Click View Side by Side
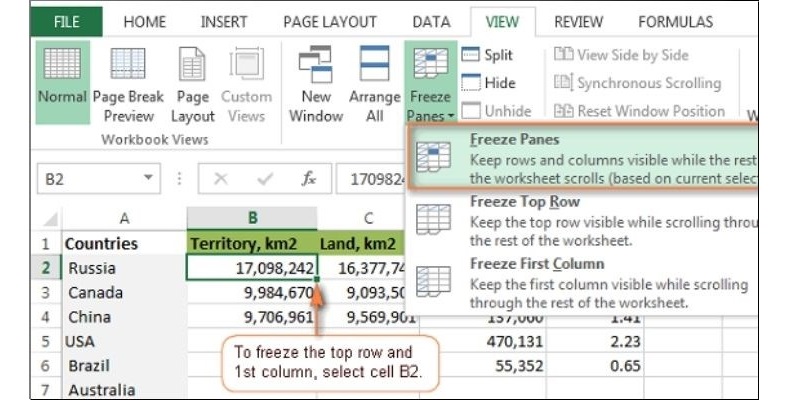 621,55
